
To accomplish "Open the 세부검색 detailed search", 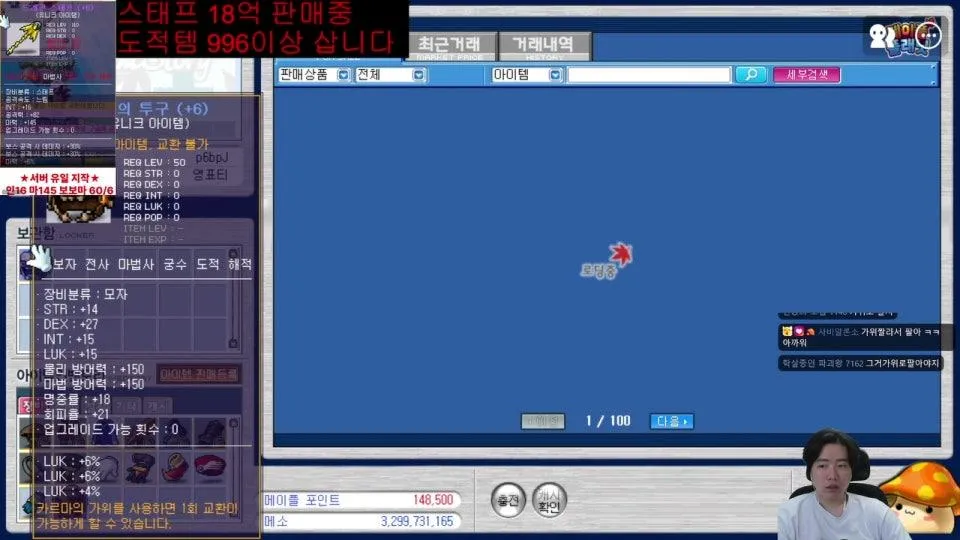I will tap(806, 75).
